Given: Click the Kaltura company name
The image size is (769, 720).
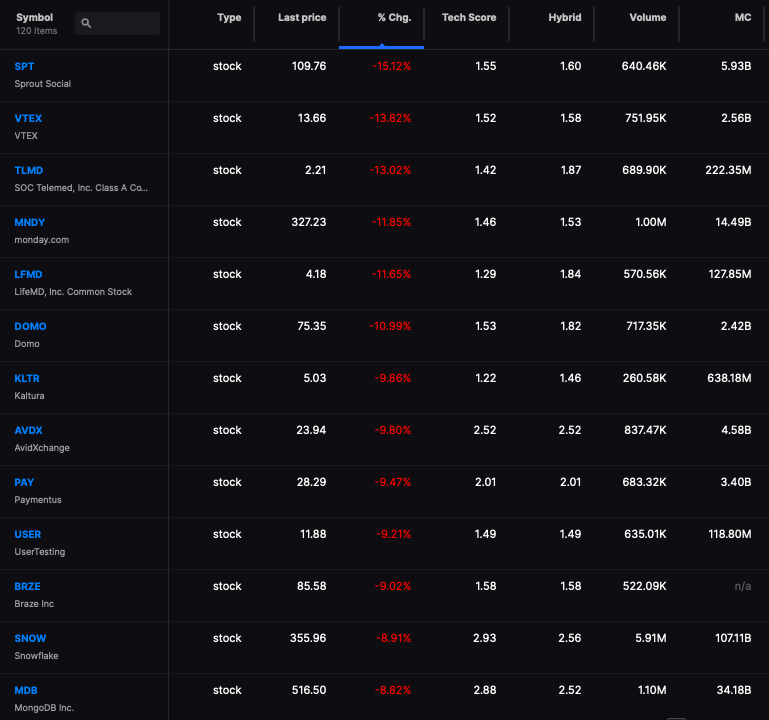Looking at the screenshot, I should tap(29, 396).
